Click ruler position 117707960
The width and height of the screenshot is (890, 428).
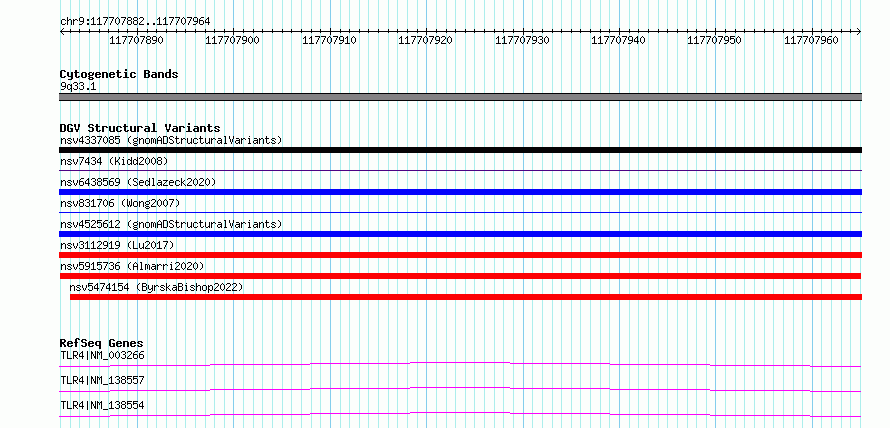[x=811, y=41]
